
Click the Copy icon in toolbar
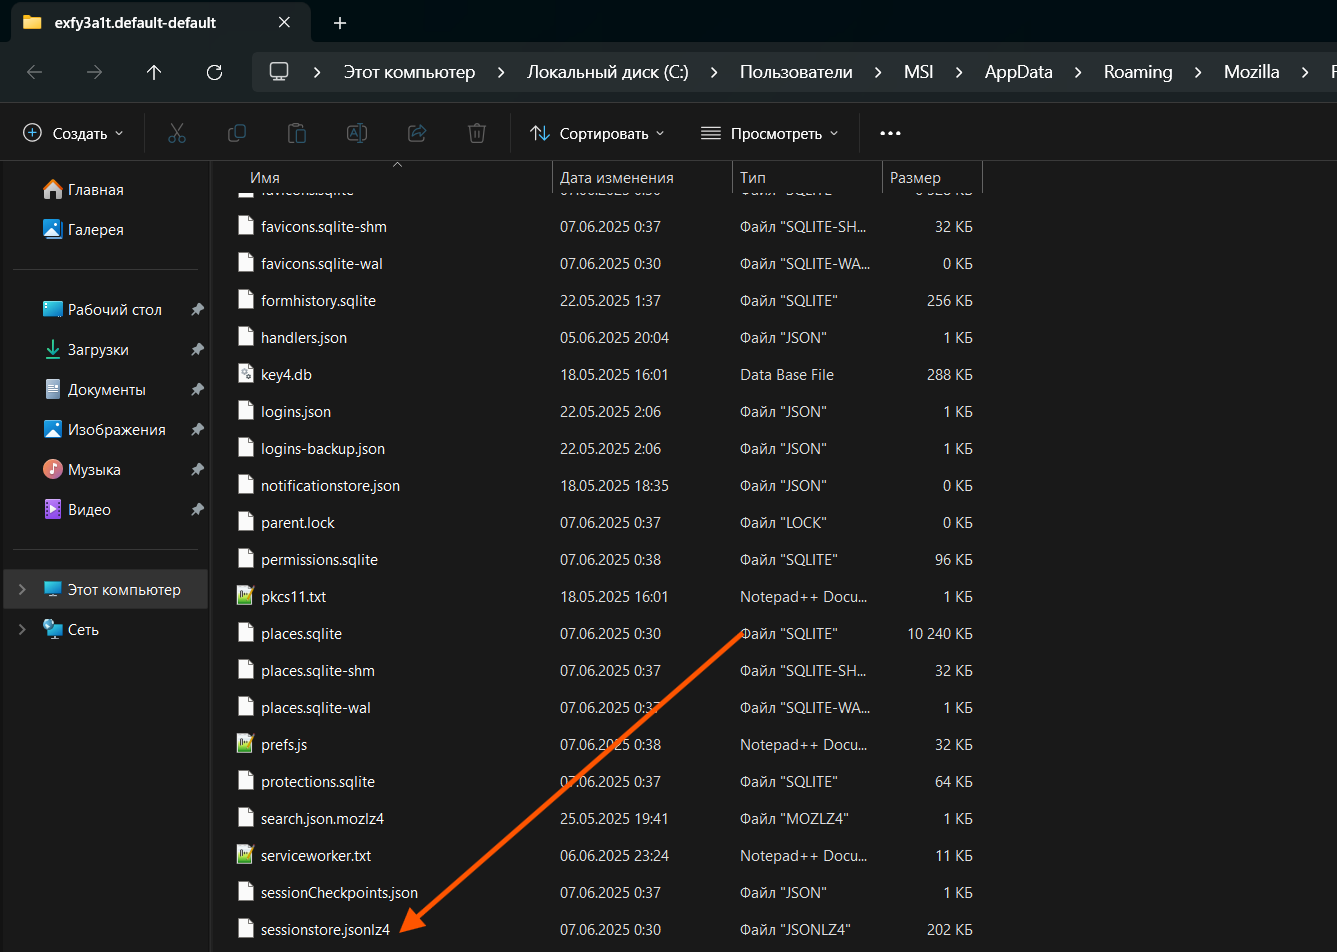237,133
